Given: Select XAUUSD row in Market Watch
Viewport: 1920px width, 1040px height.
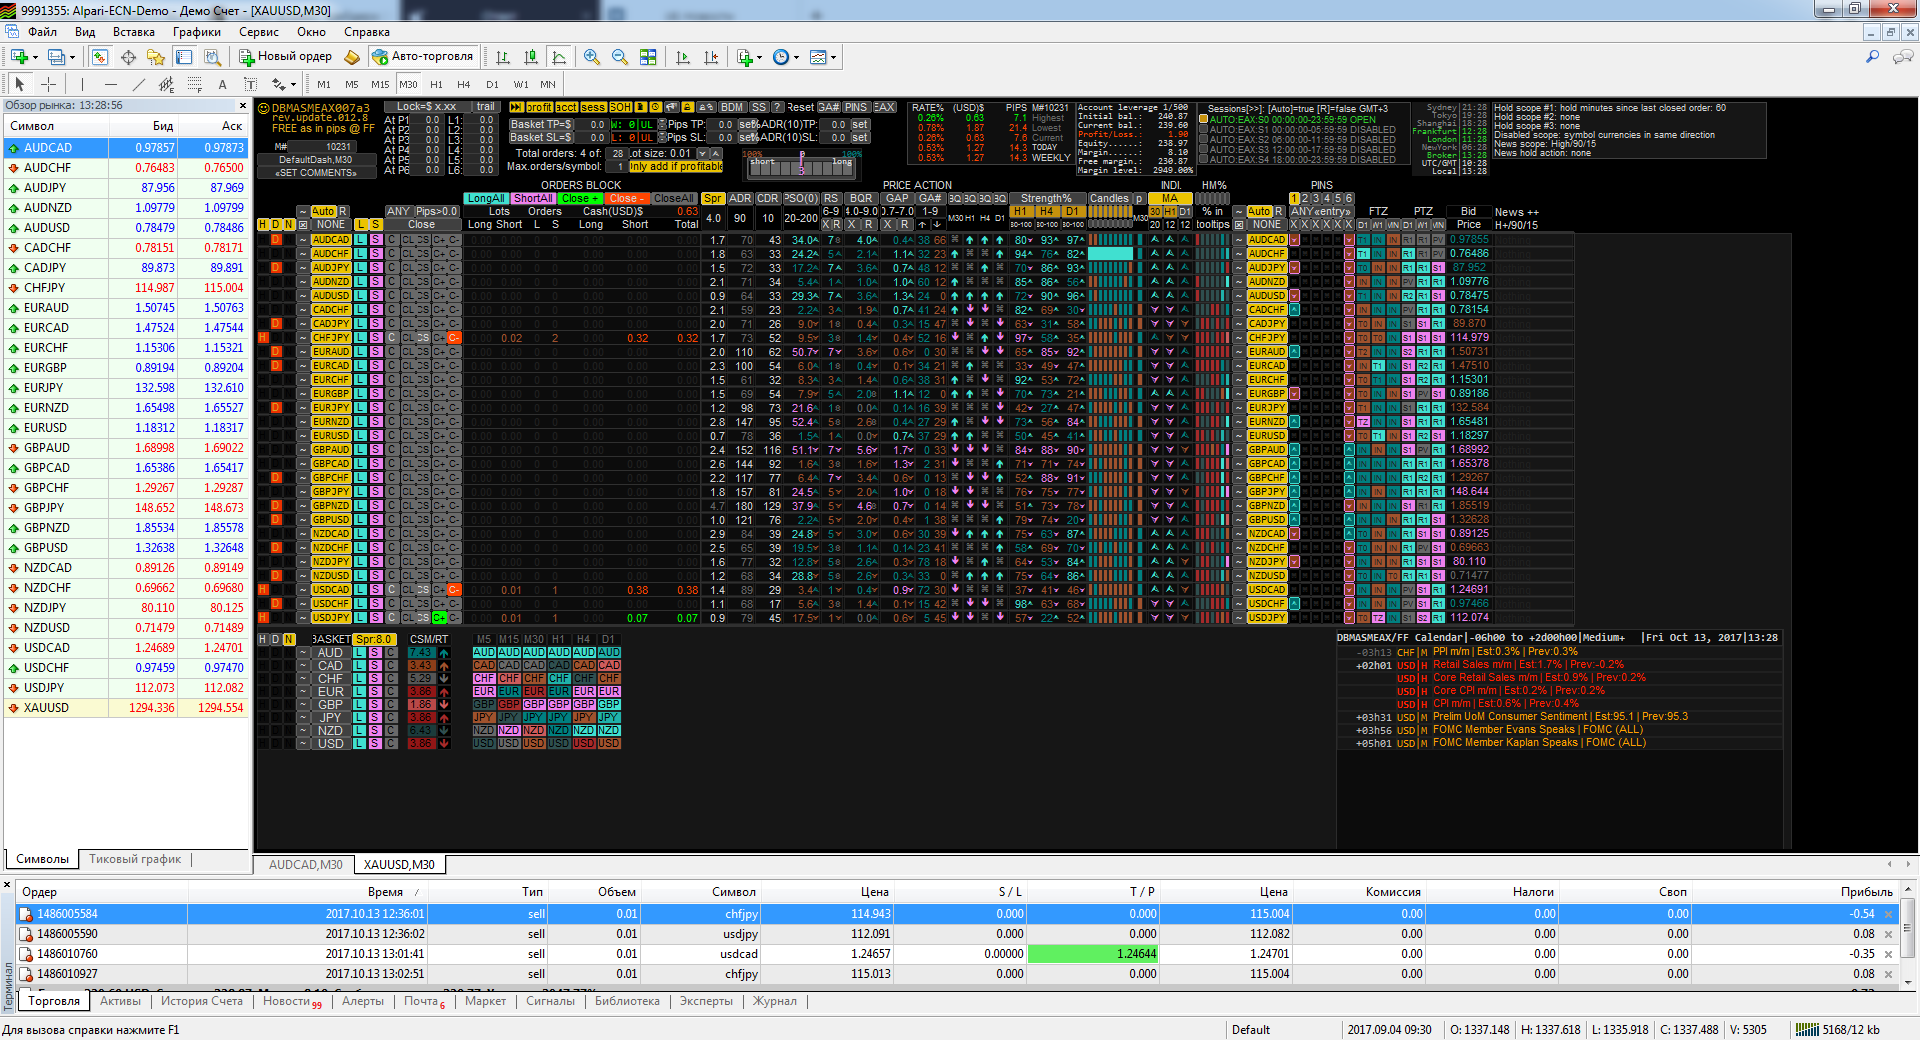Looking at the screenshot, I should pos(126,708).
